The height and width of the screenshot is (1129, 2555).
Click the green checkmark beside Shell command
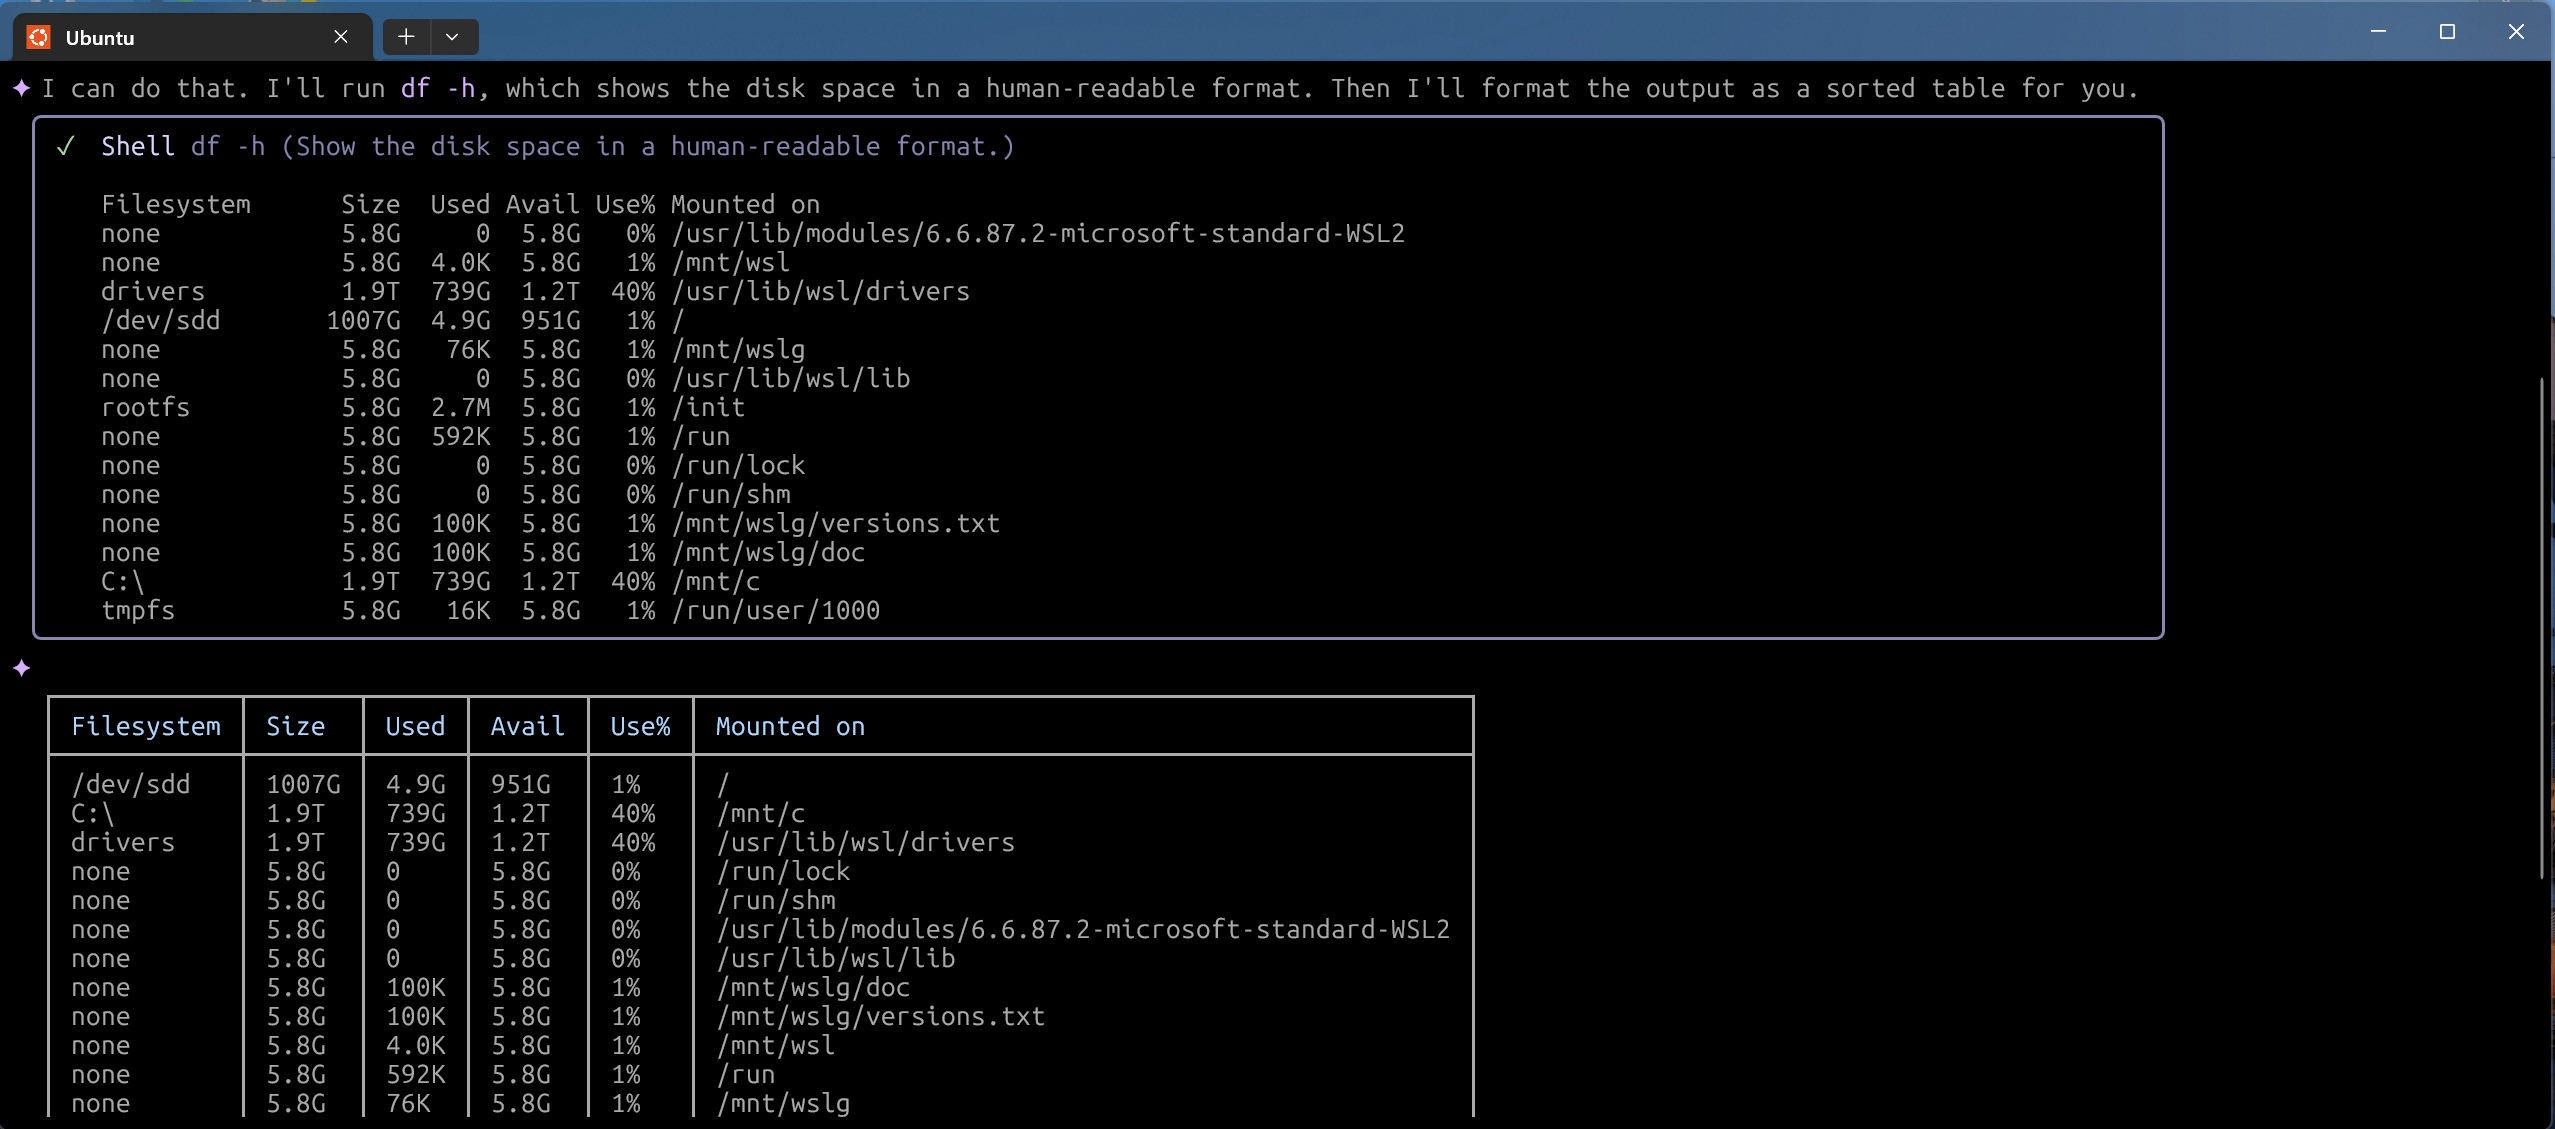click(x=66, y=147)
